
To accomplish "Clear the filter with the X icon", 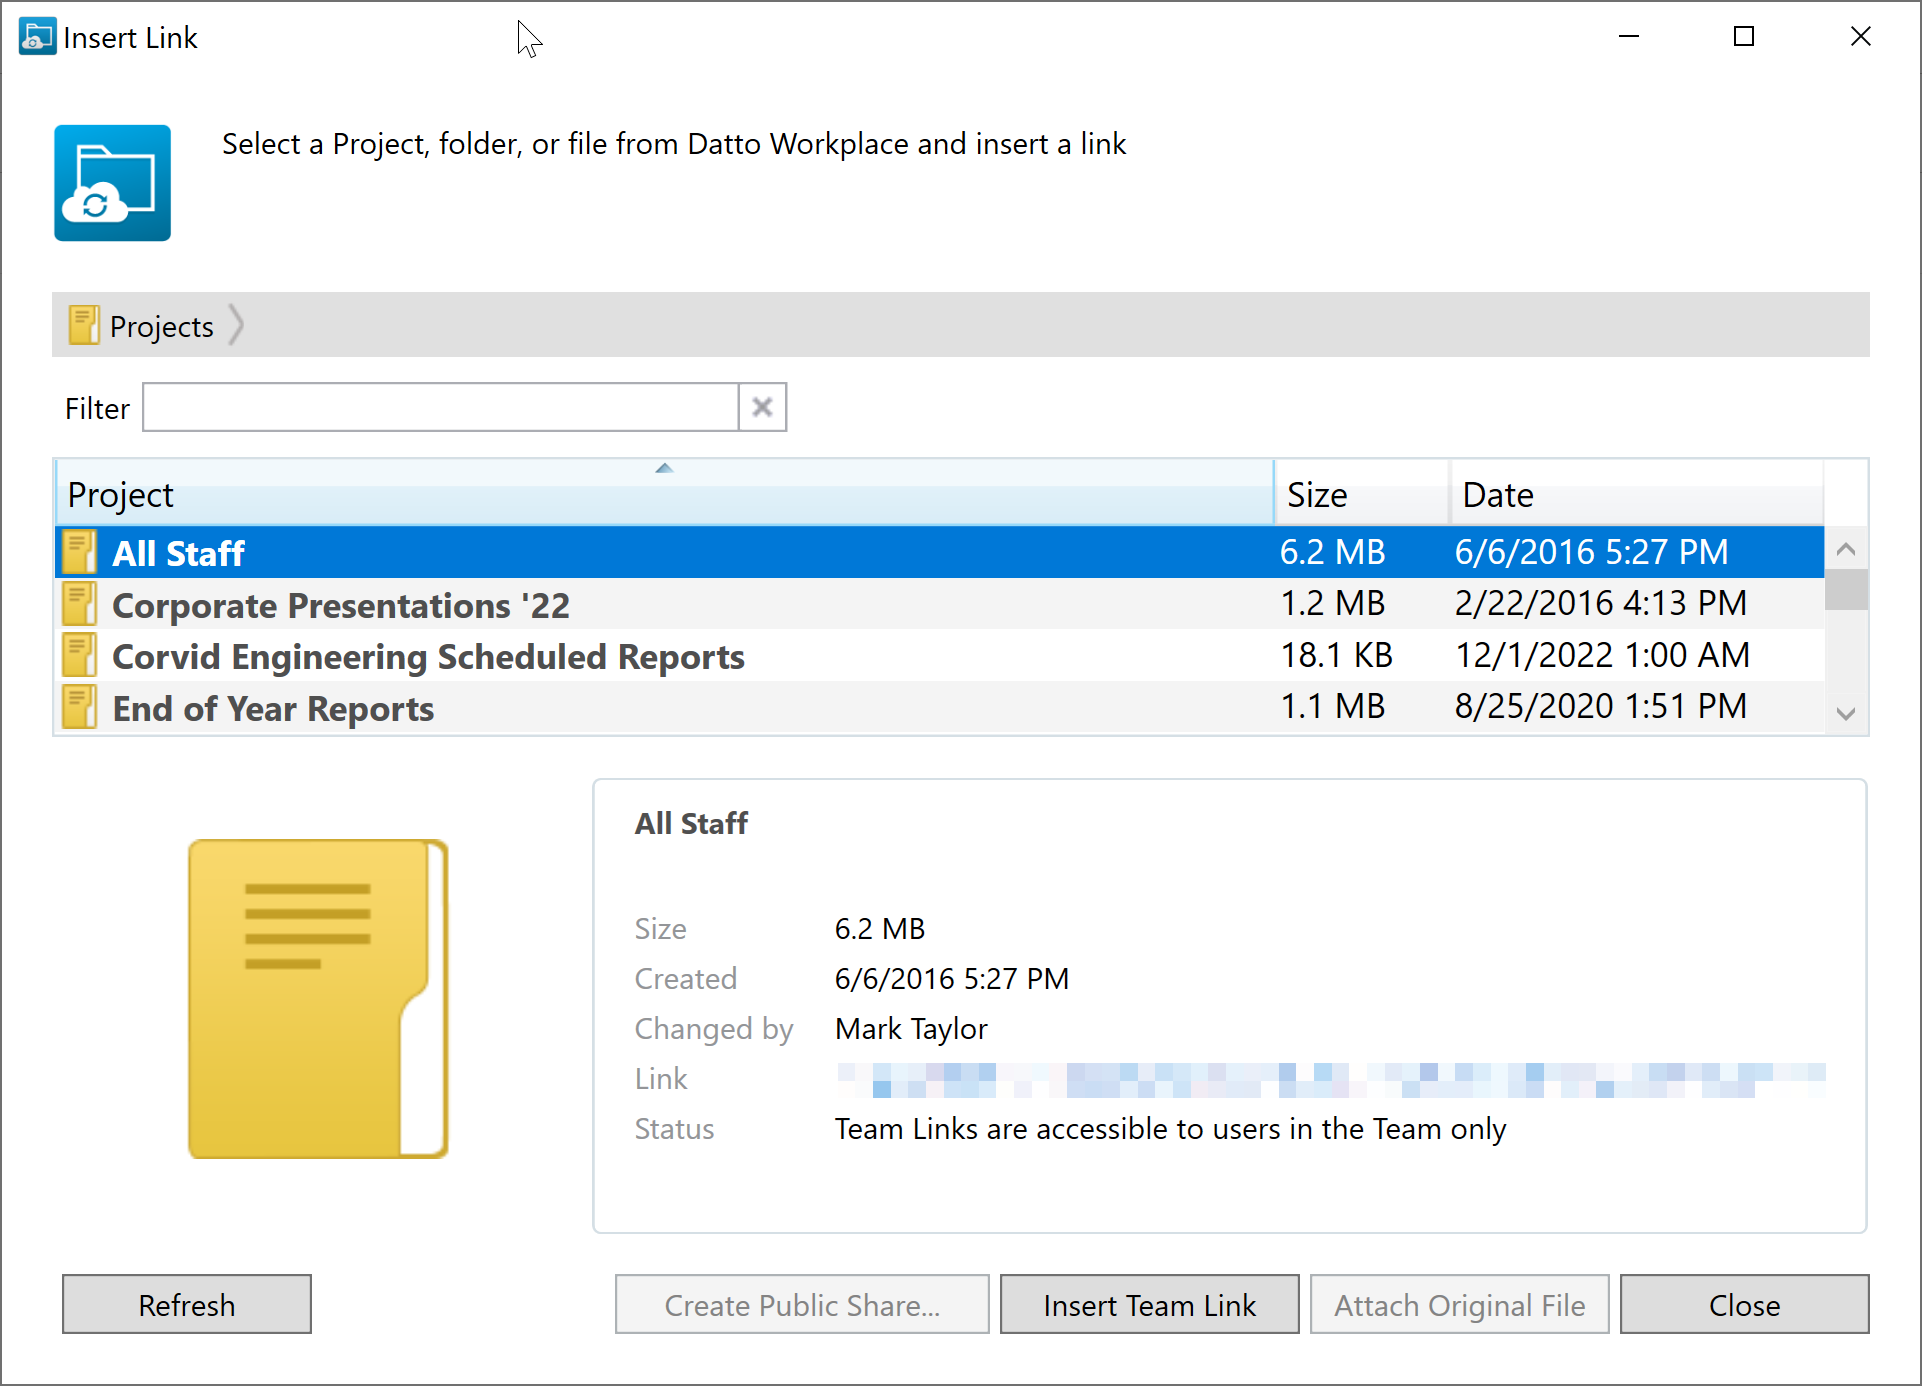I will pos(762,408).
